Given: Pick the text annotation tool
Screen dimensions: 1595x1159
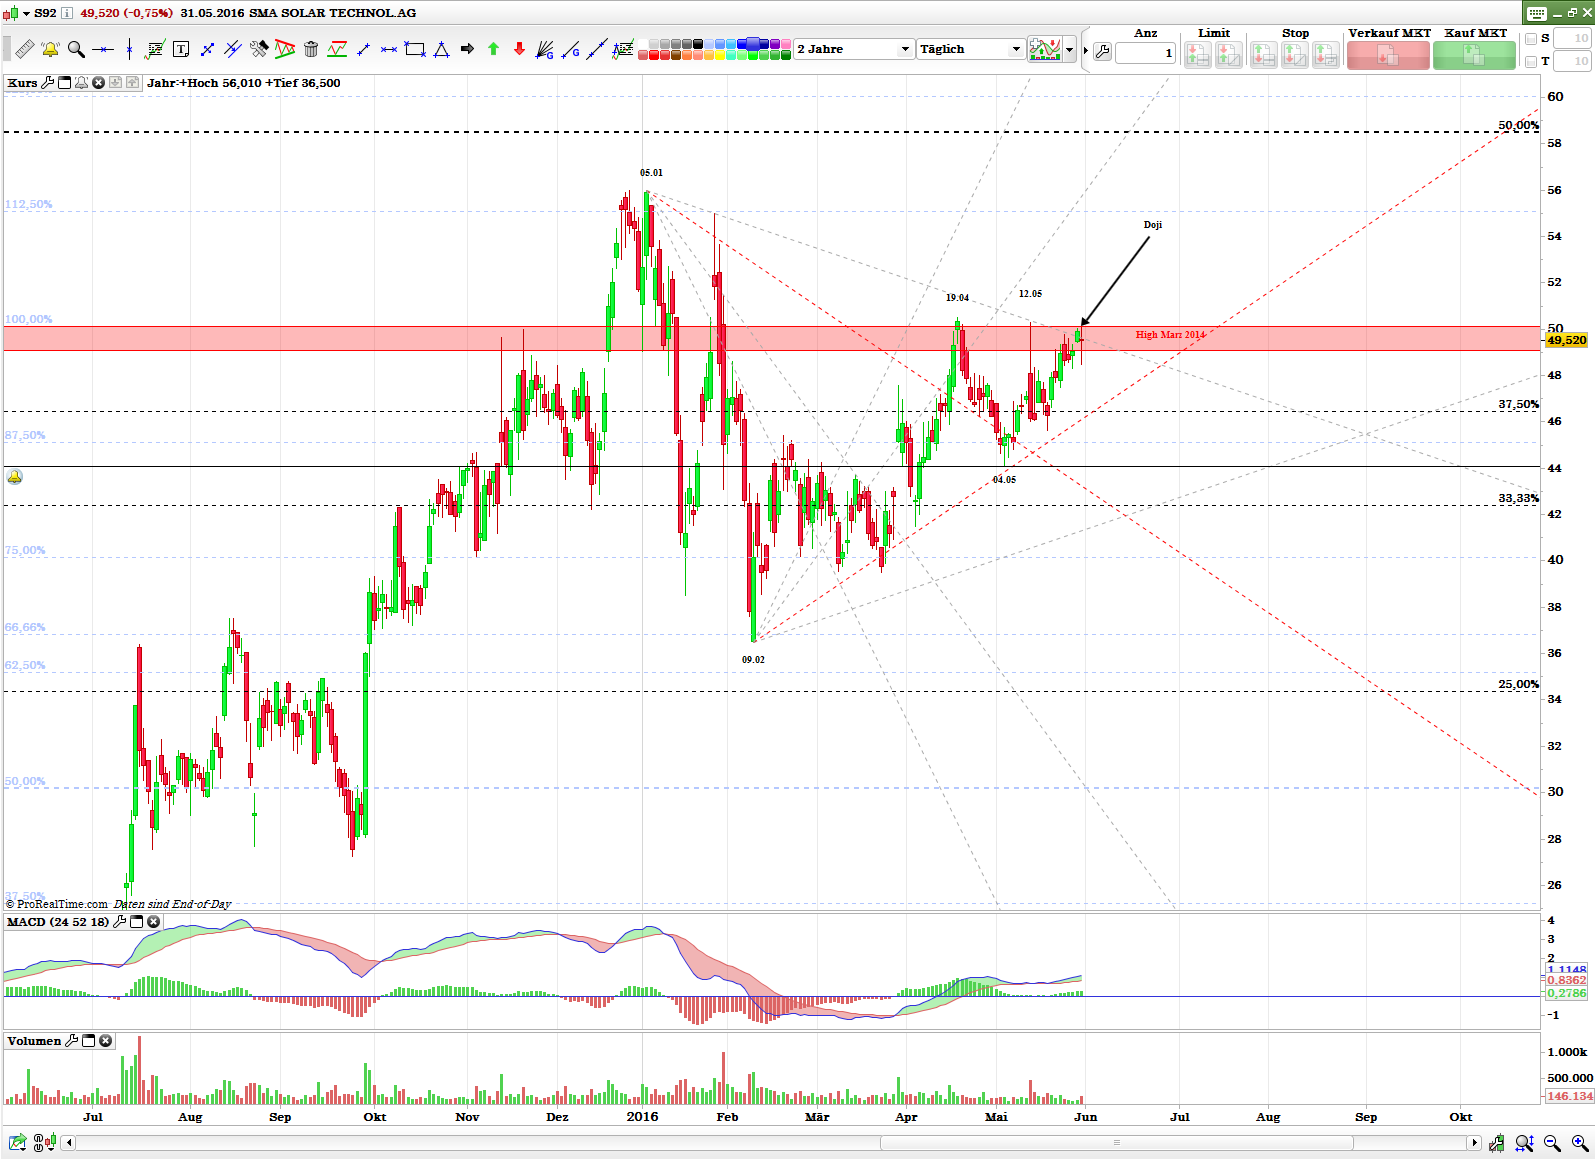Looking at the screenshot, I should point(181,49).
